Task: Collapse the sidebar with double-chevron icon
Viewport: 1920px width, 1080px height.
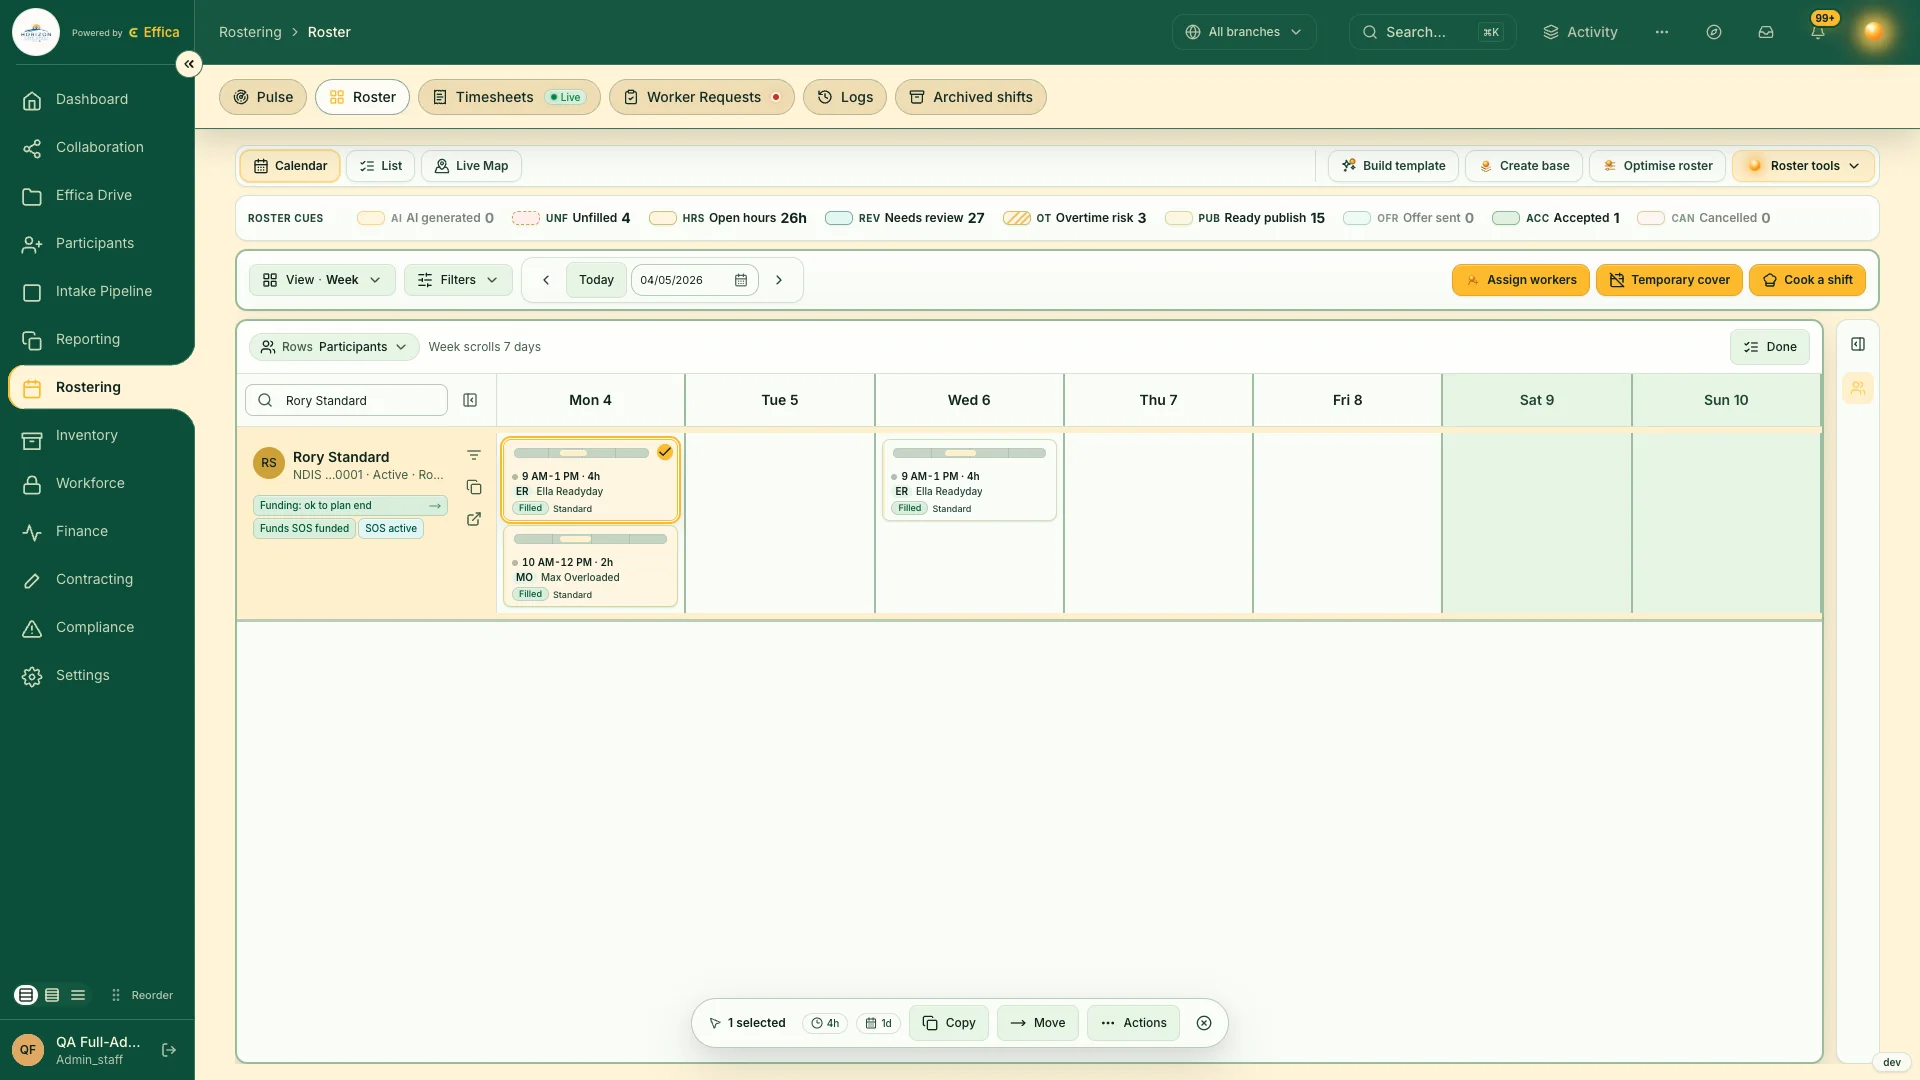Action: click(x=189, y=64)
